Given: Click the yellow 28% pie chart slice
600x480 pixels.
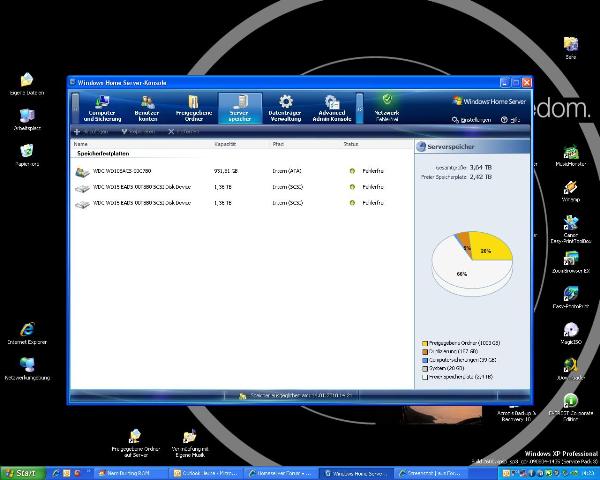Looking at the screenshot, I should (x=491, y=248).
